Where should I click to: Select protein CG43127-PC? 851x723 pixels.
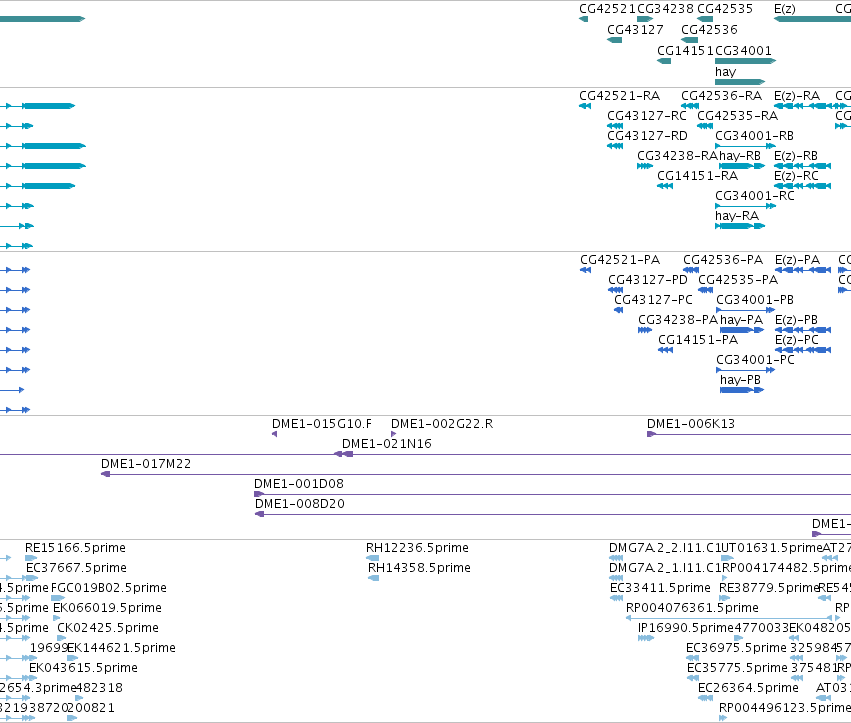coord(653,300)
